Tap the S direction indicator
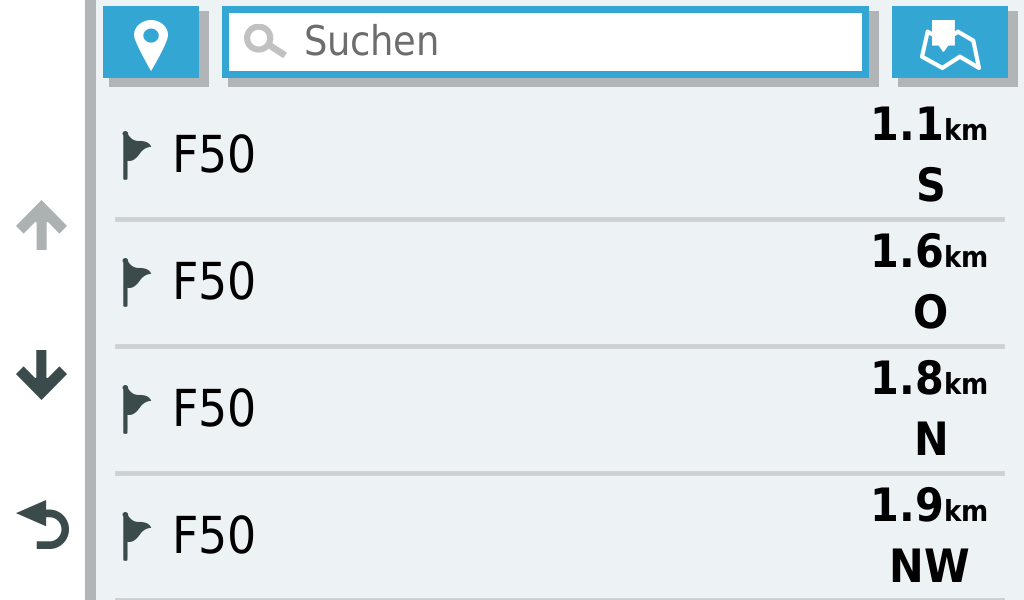Image resolution: width=1024 pixels, height=600 pixels. pyautogui.click(x=930, y=187)
